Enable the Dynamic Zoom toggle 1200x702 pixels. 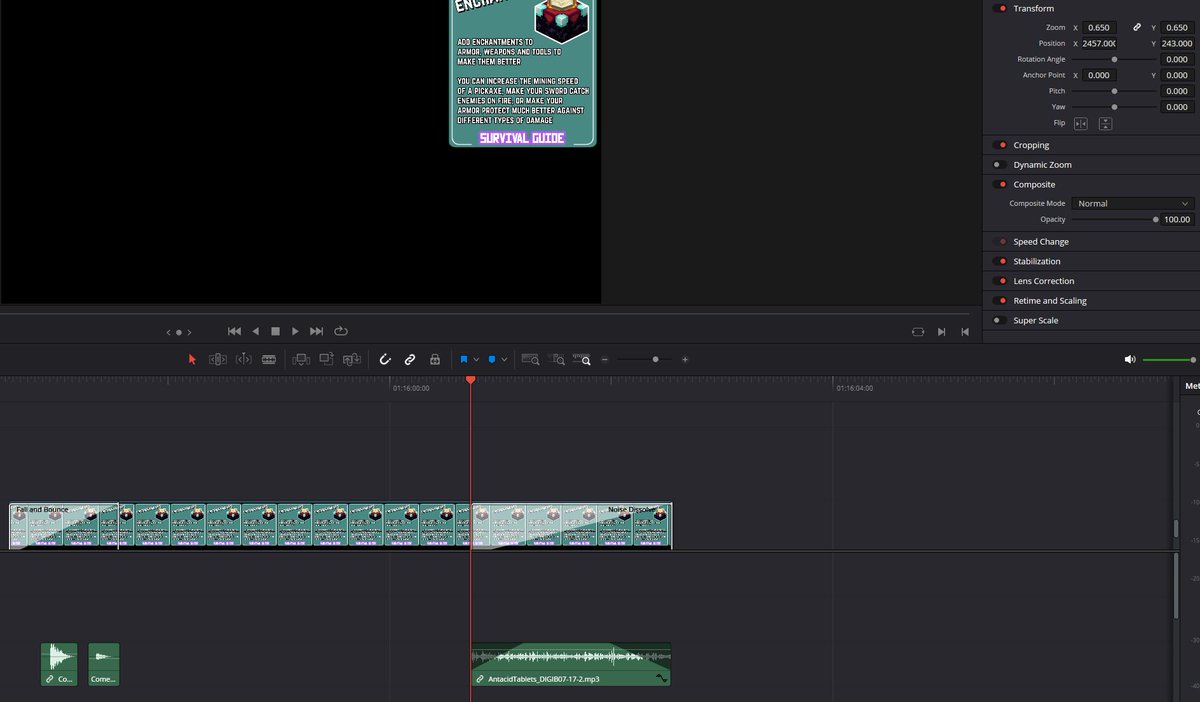click(x=1000, y=165)
